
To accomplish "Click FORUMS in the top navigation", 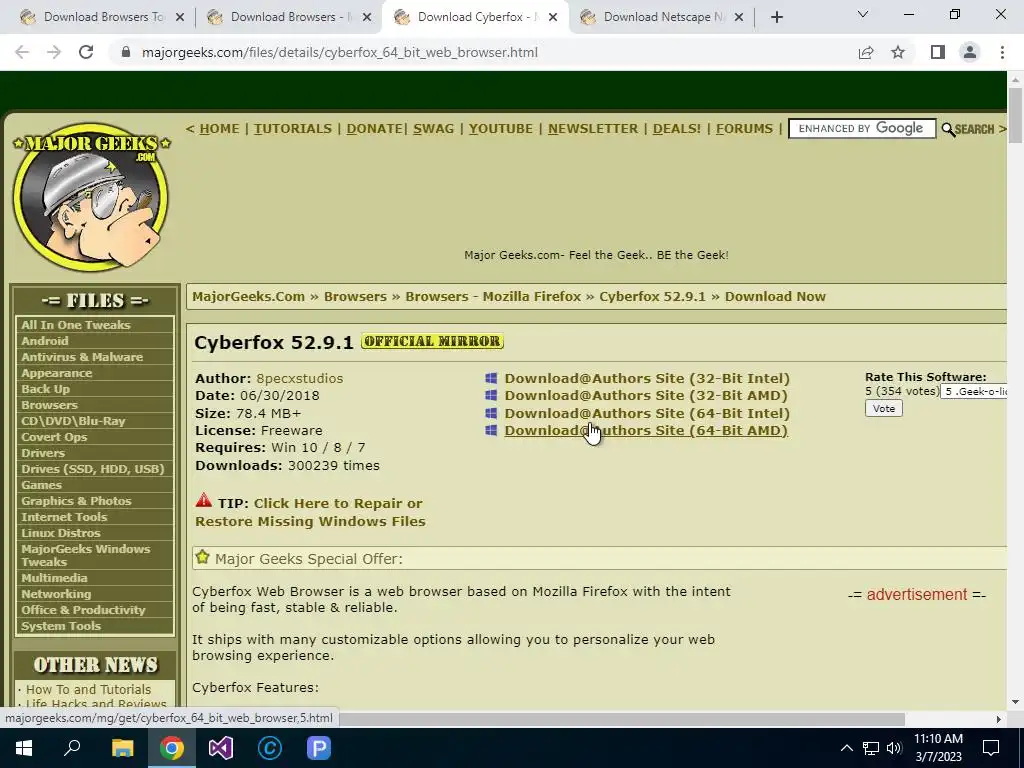I will 744,129.
